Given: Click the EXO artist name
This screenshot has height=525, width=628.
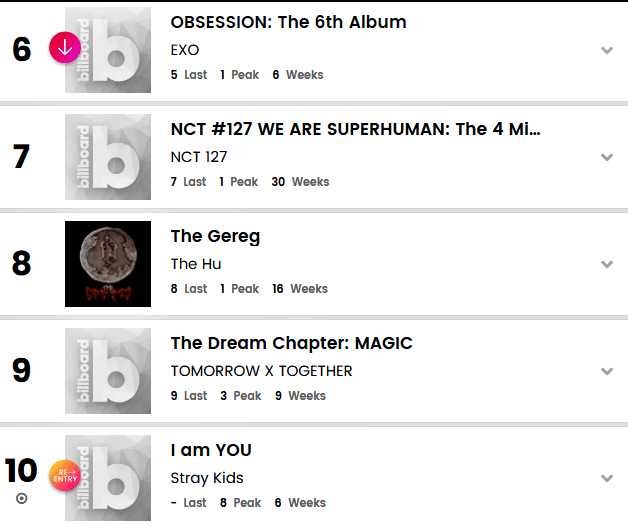Looking at the screenshot, I should tap(185, 50).
